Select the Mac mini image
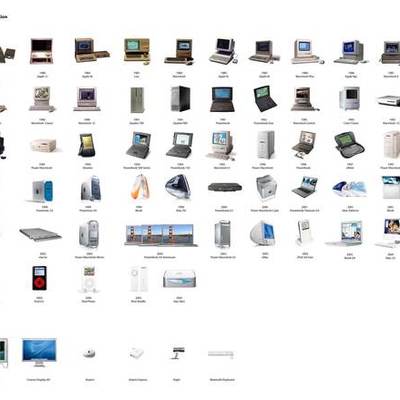This screenshot has height=400, width=400. pos(179,279)
